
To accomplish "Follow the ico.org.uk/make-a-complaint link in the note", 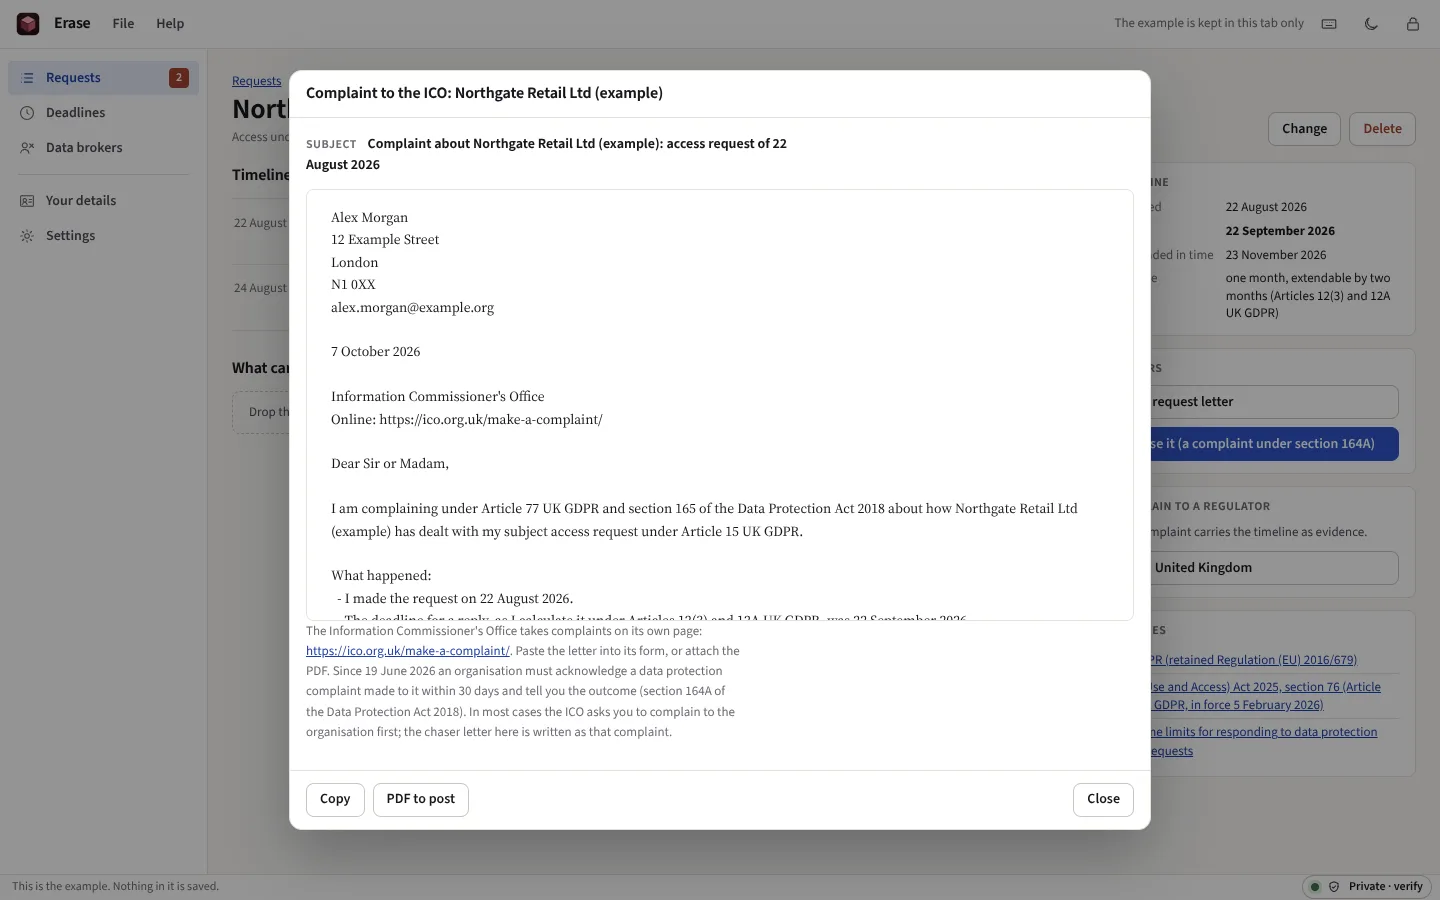I will pos(408,651).
